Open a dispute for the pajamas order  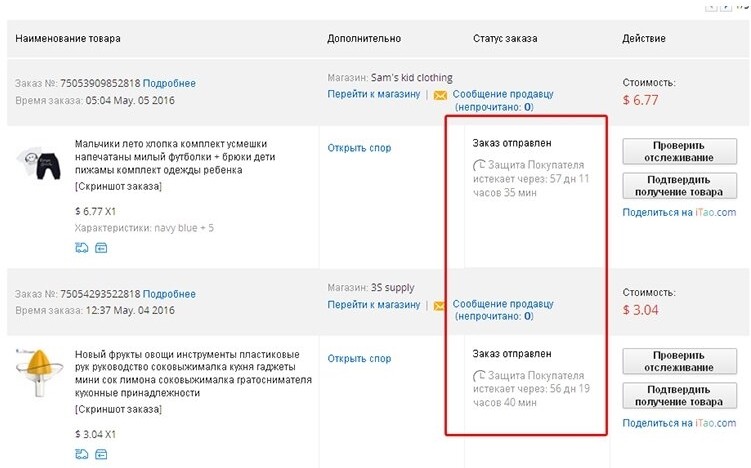coord(359,148)
